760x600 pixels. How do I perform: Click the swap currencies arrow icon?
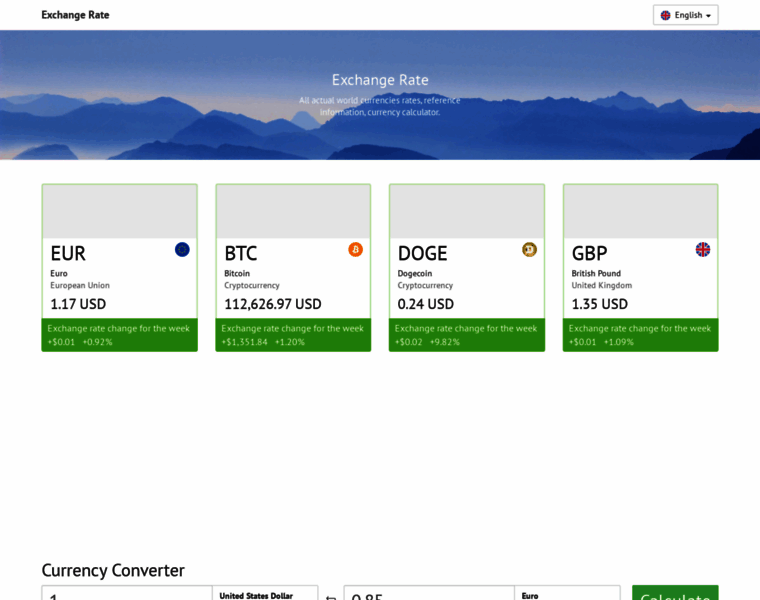(x=331, y=596)
